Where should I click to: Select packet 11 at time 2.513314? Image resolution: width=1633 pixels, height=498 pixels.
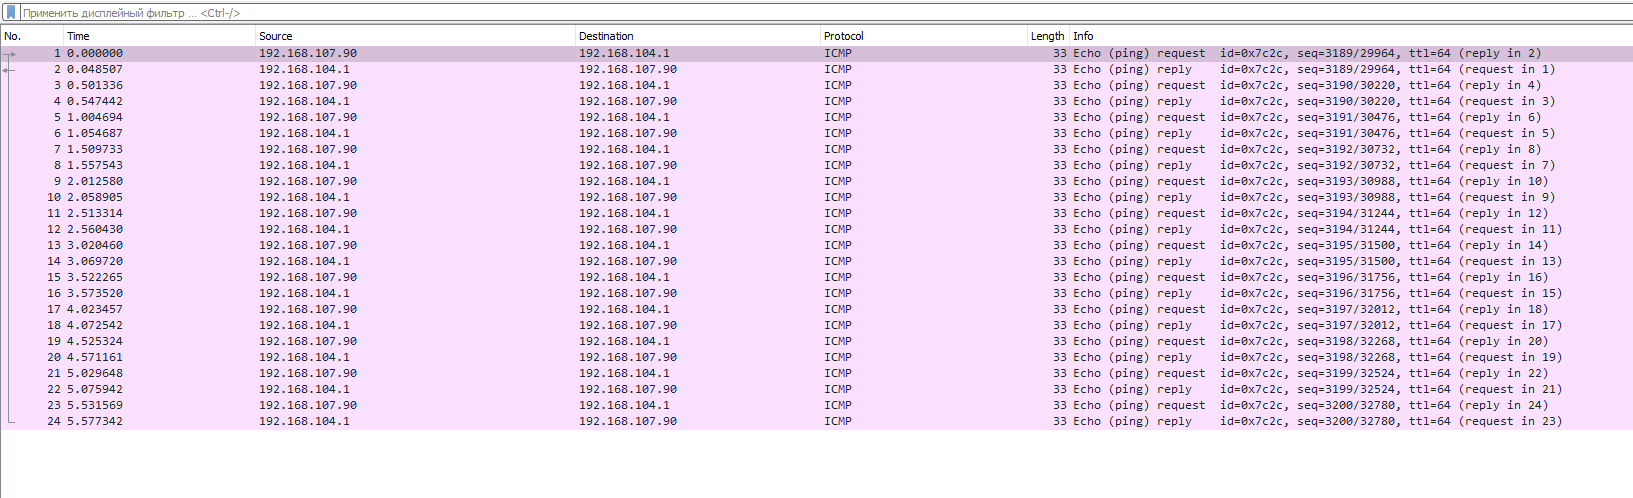[x=816, y=214]
